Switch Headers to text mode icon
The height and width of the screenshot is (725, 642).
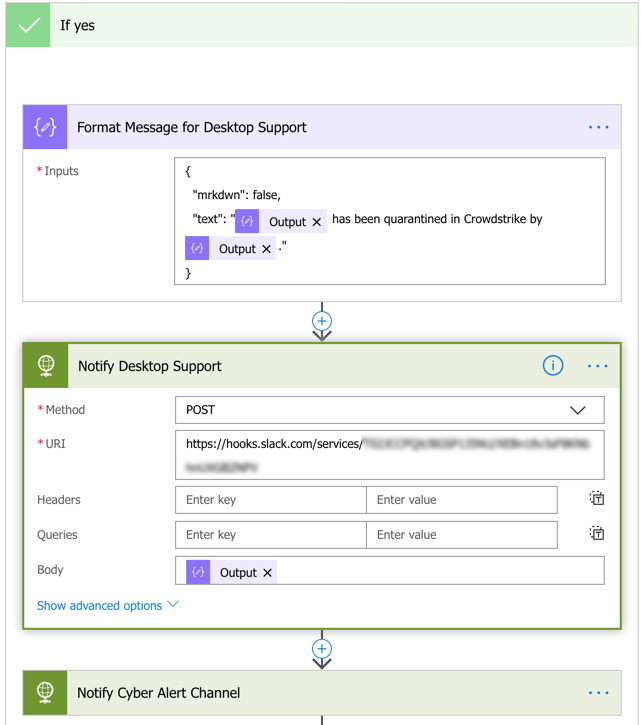click(596, 499)
